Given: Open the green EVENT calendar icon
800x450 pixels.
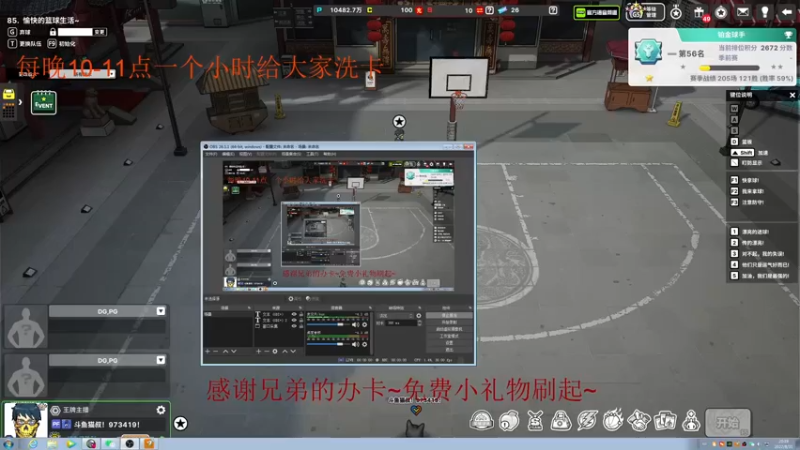Looking at the screenshot, I should (43, 103).
